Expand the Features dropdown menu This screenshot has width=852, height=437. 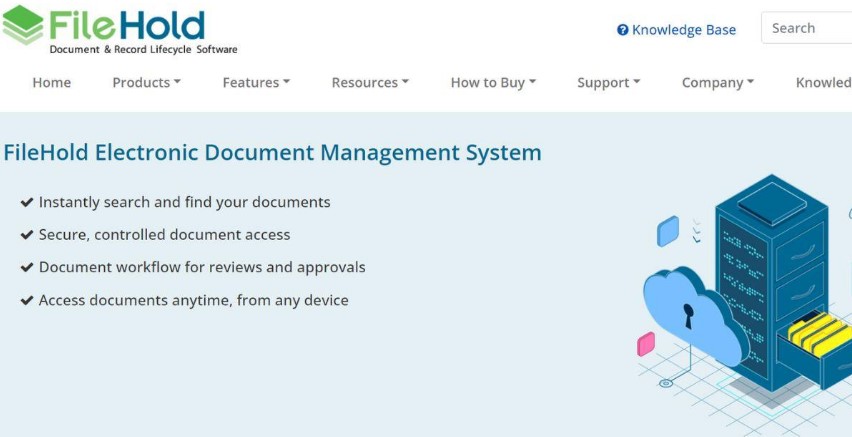tap(256, 83)
